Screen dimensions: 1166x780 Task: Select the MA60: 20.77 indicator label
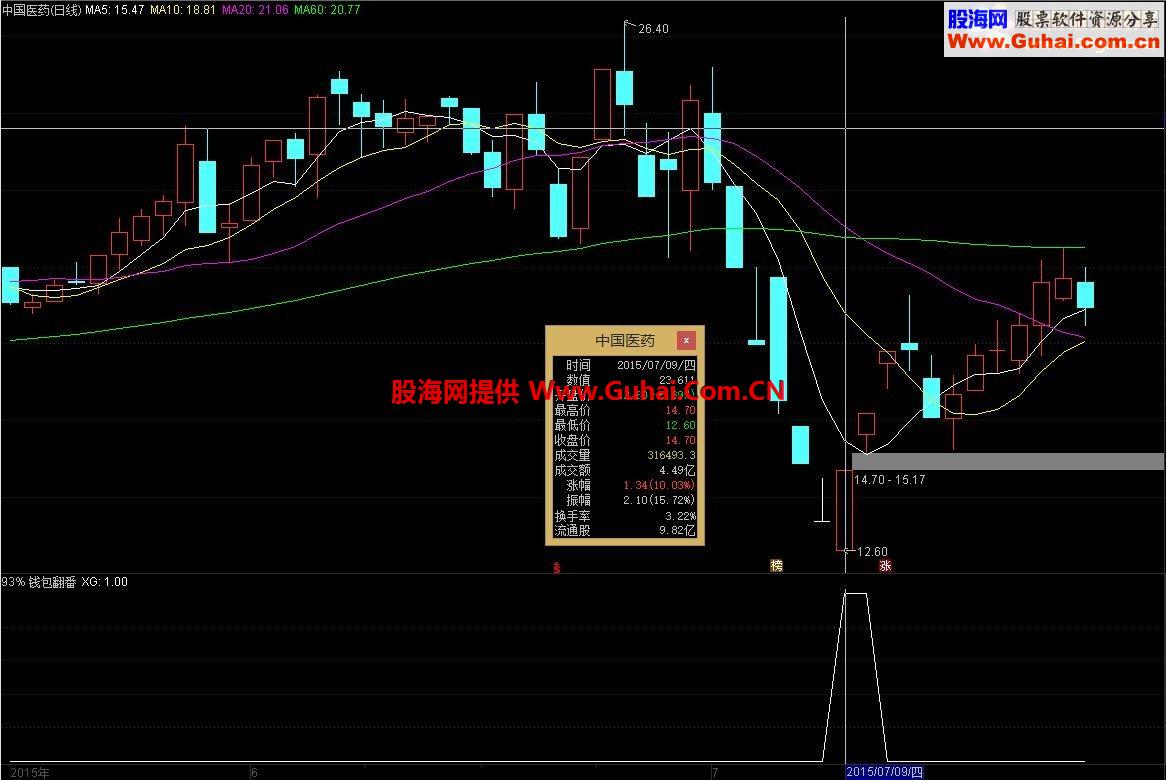click(326, 10)
